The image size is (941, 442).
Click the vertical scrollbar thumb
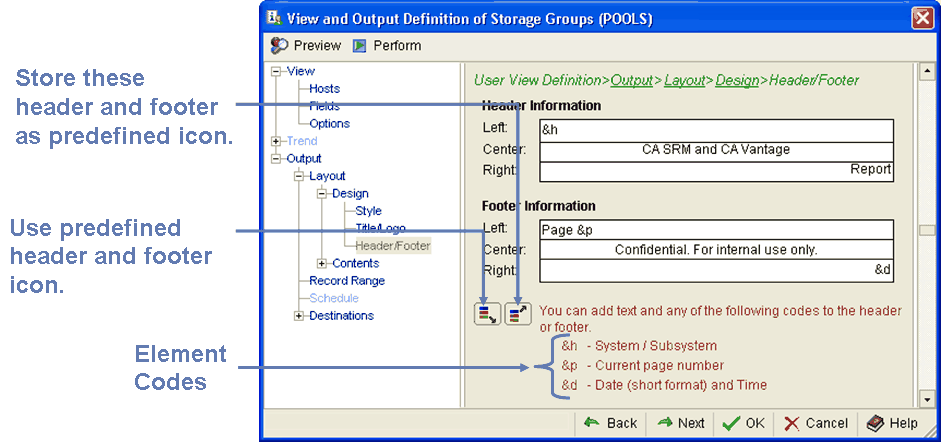928,231
